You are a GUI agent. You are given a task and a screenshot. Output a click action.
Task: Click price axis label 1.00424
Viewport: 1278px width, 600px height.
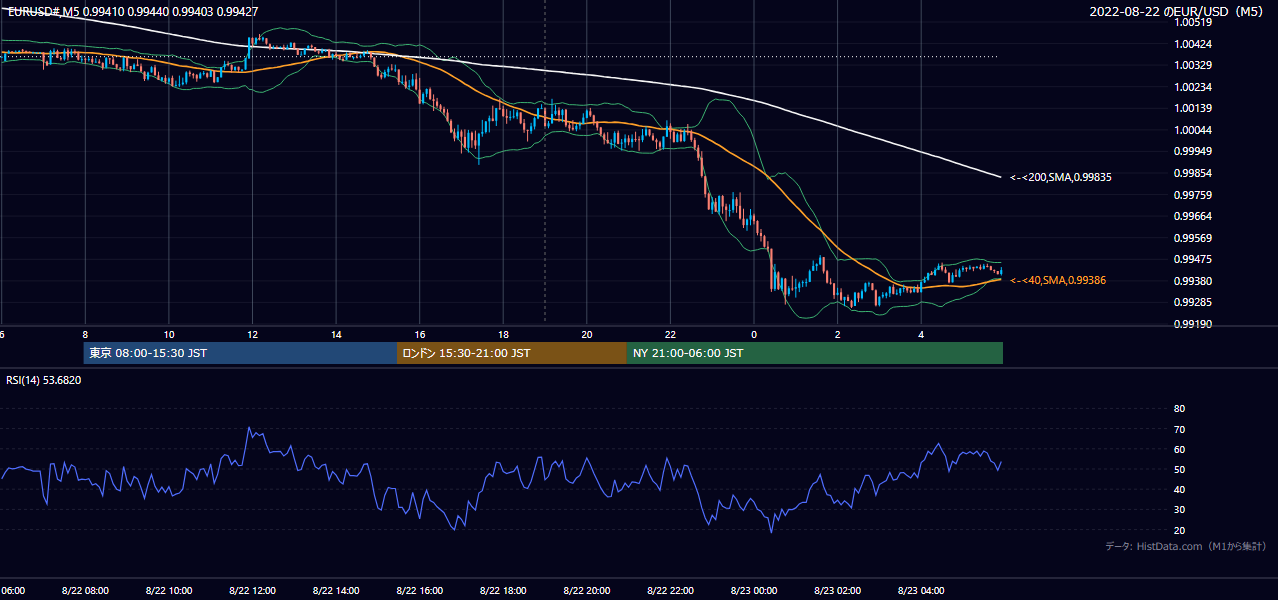tap(1191, 44)
